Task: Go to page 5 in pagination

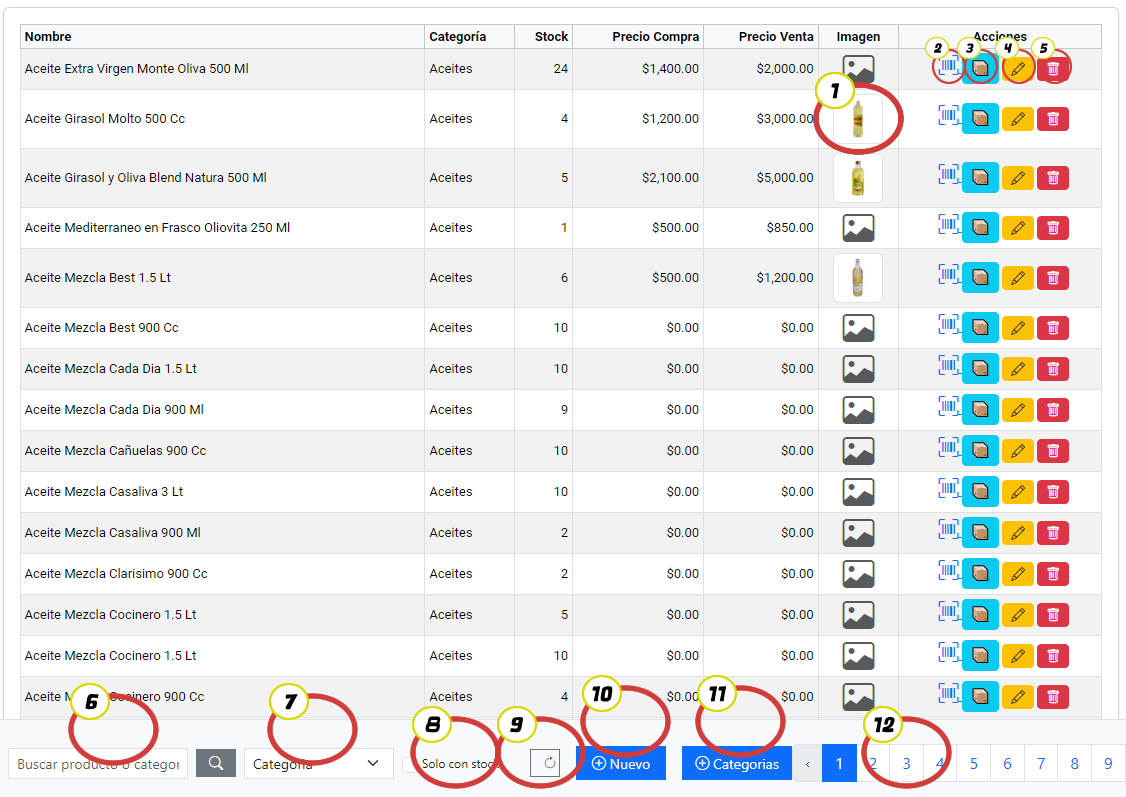Action: (x=973, y=763)
